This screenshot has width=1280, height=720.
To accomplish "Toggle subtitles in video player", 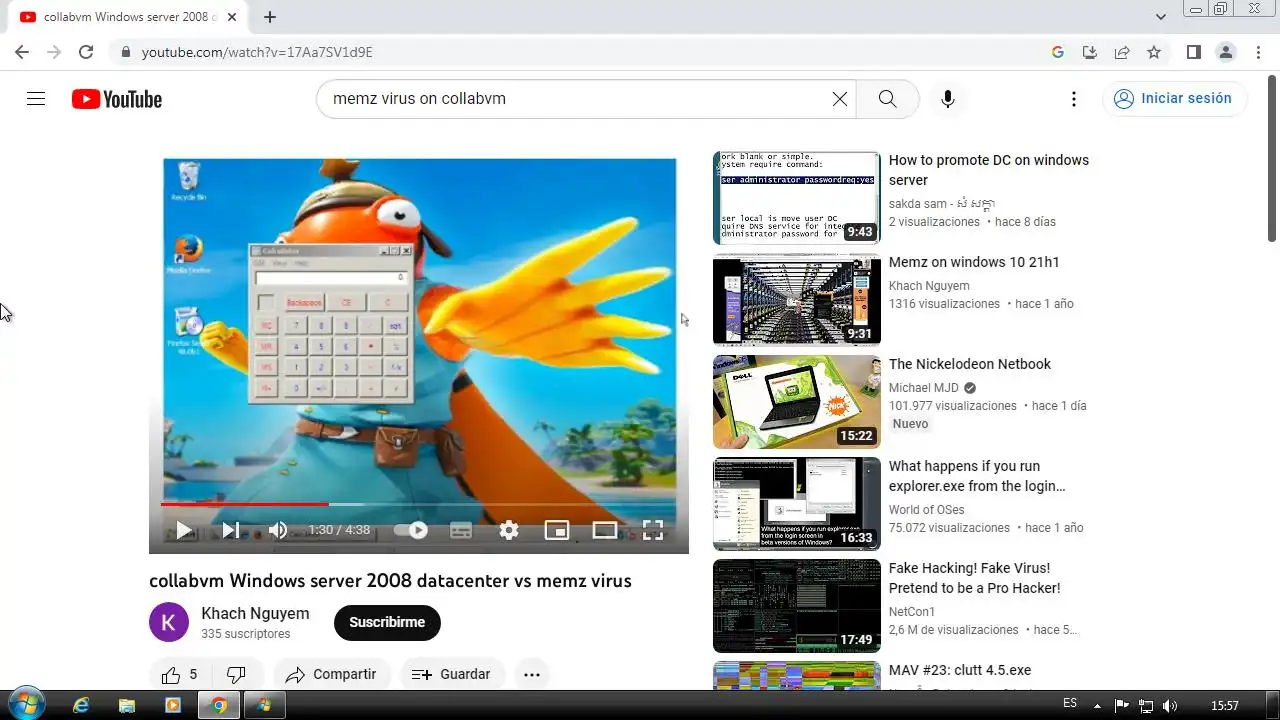I will coord(461,531).
